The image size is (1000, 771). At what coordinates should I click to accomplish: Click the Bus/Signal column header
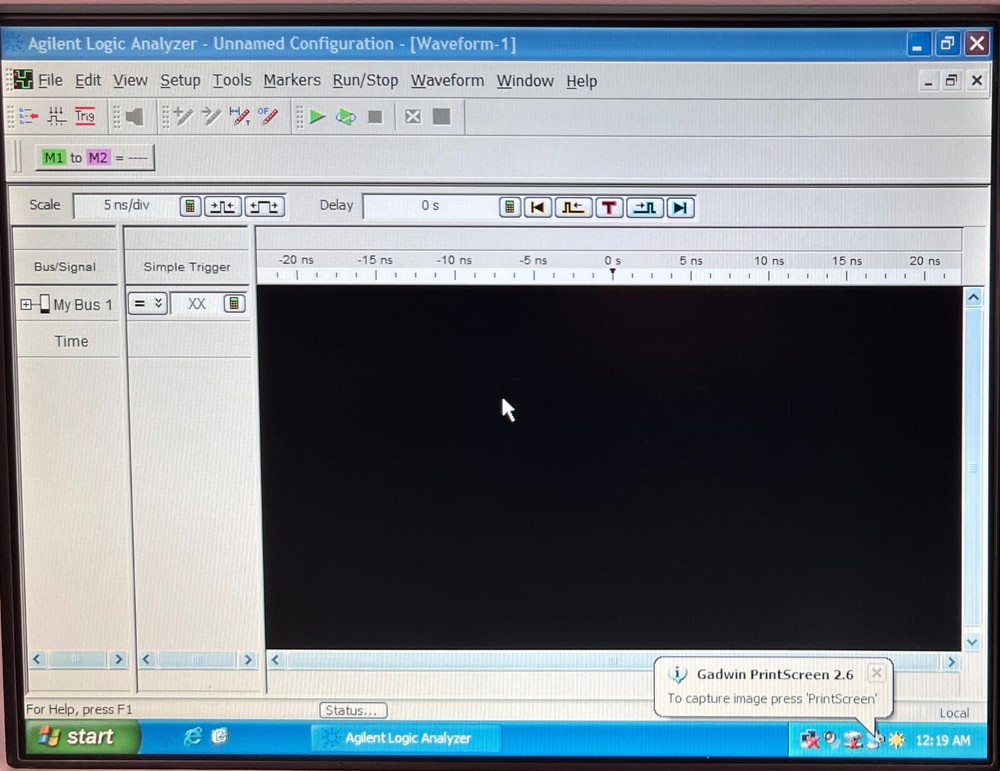point(65,267)
